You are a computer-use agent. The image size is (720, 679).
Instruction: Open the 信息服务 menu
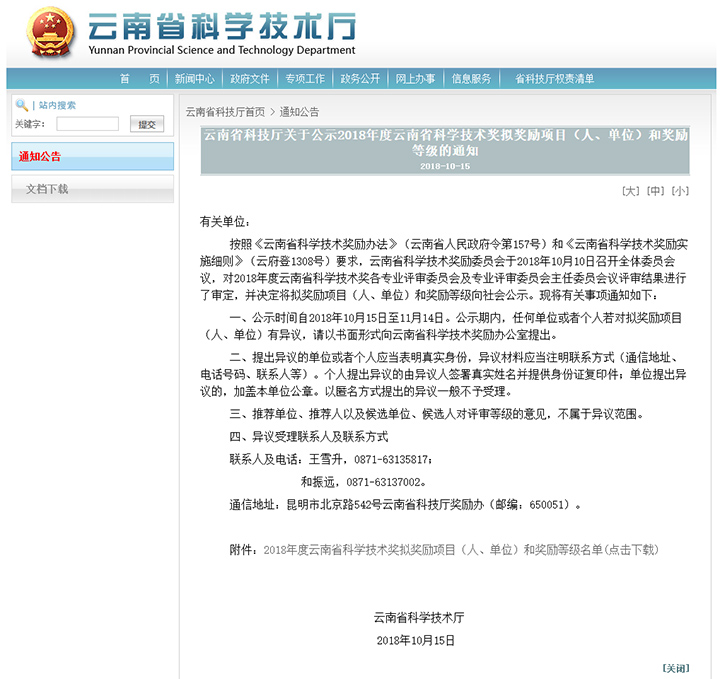471,79
